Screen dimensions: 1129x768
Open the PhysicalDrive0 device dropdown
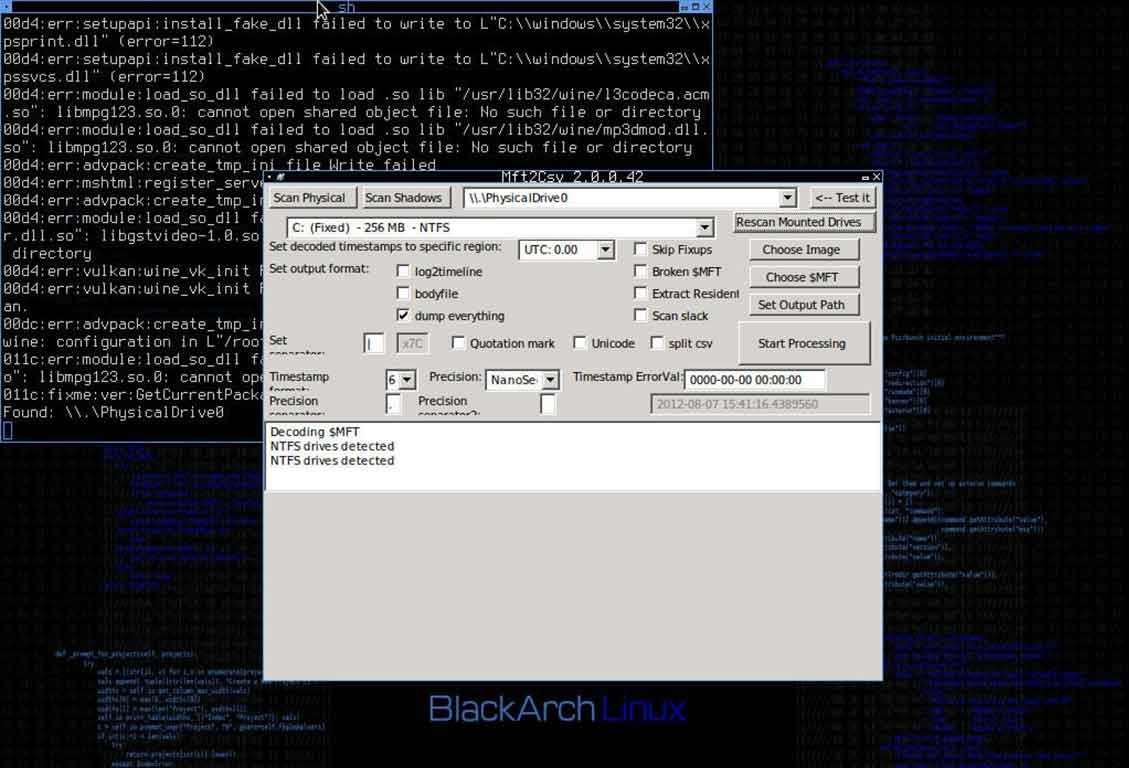[788, 197]
